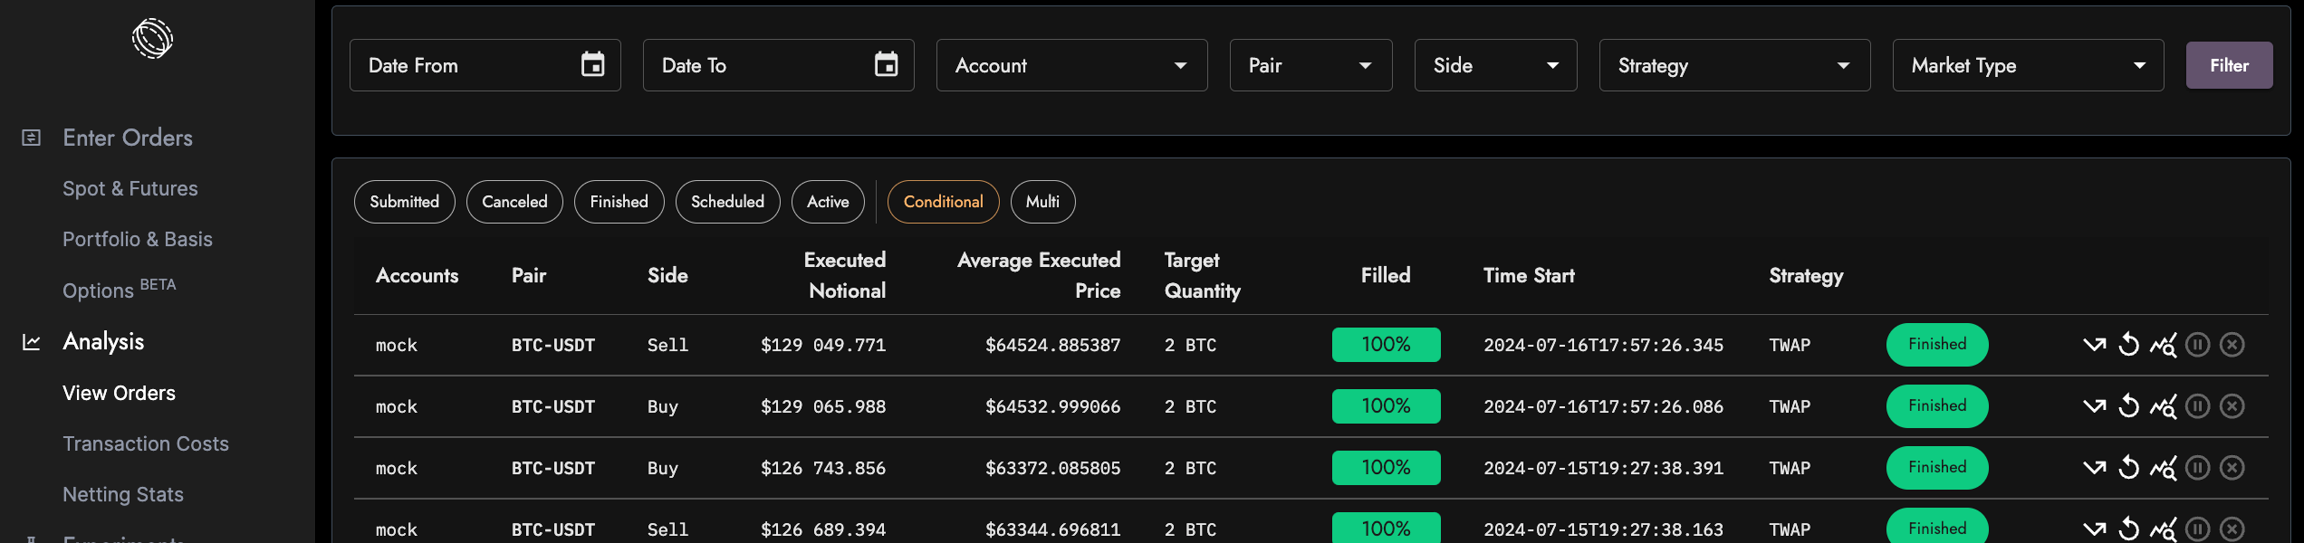Viewport: 2304px width, 543px height.
Task: Click the Finished status badge on the first row
Action: tap(1936, 345)
